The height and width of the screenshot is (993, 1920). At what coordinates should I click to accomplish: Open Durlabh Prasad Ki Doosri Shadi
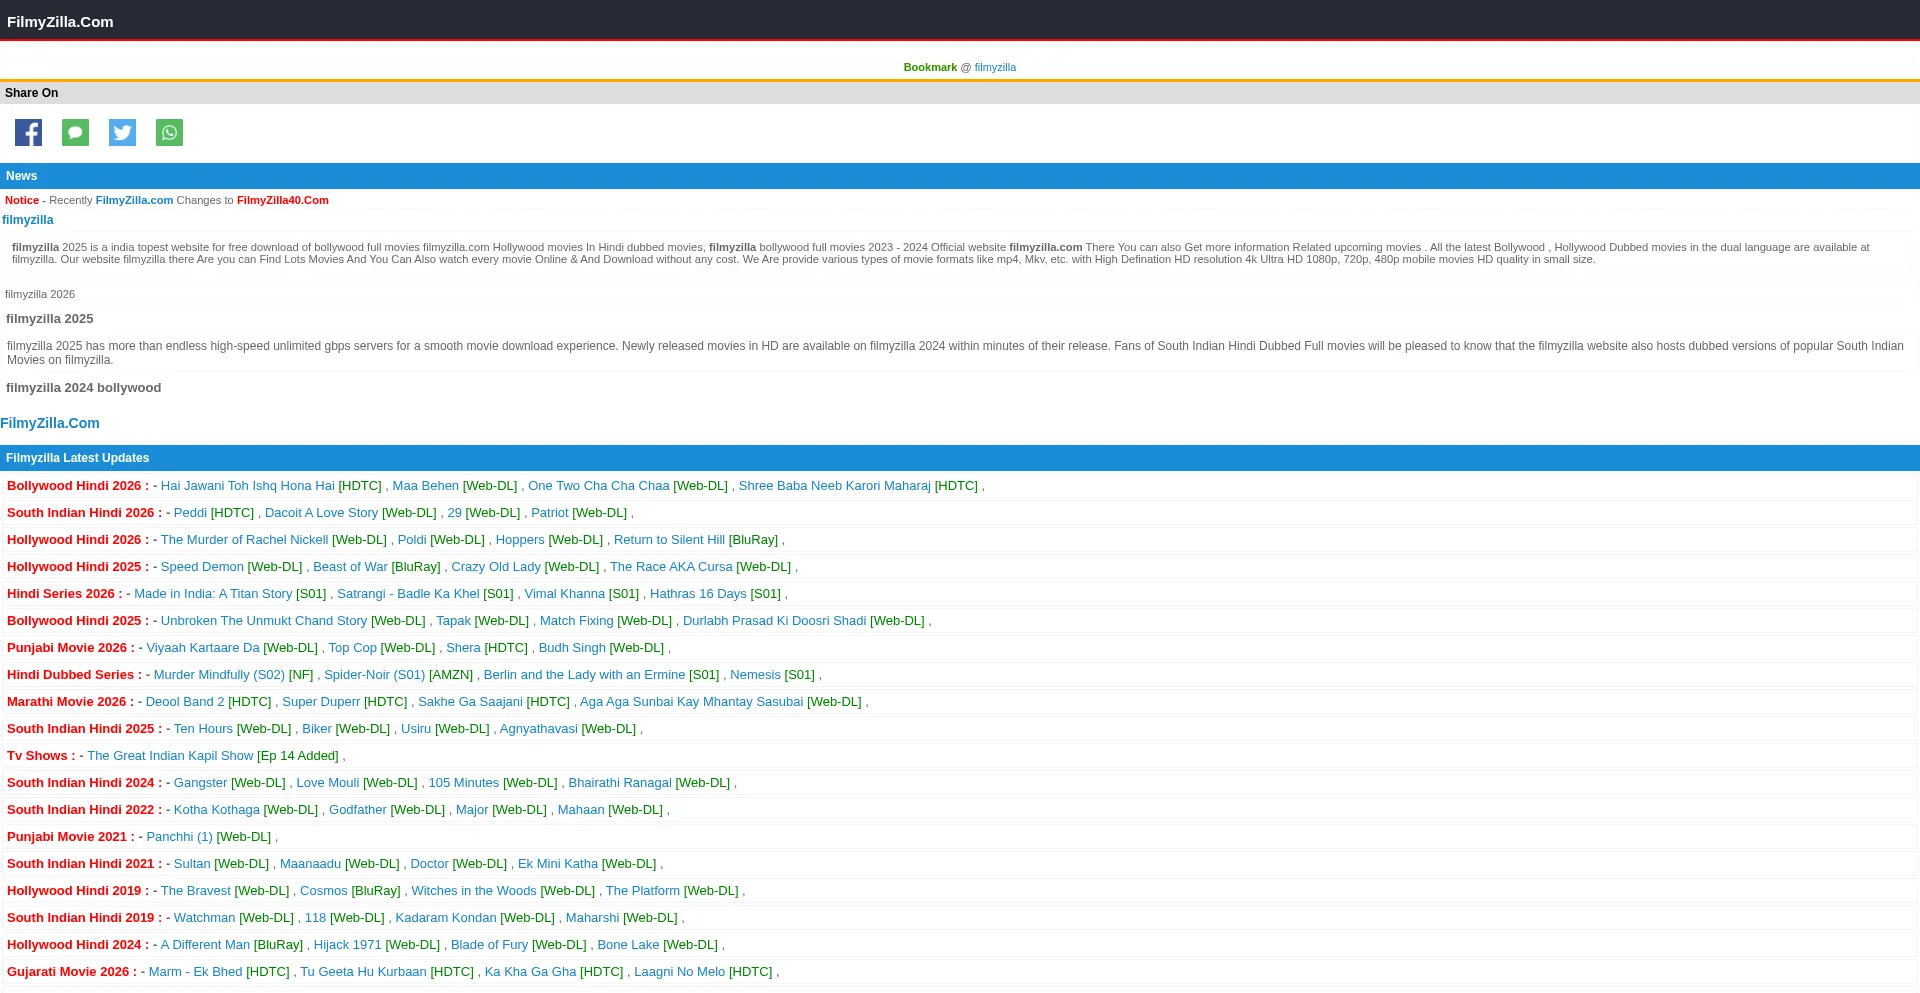[775, 621]
